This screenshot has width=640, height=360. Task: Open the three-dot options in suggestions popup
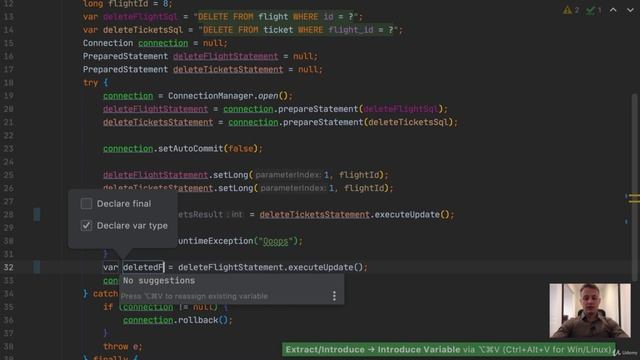(x=334, y=296)
